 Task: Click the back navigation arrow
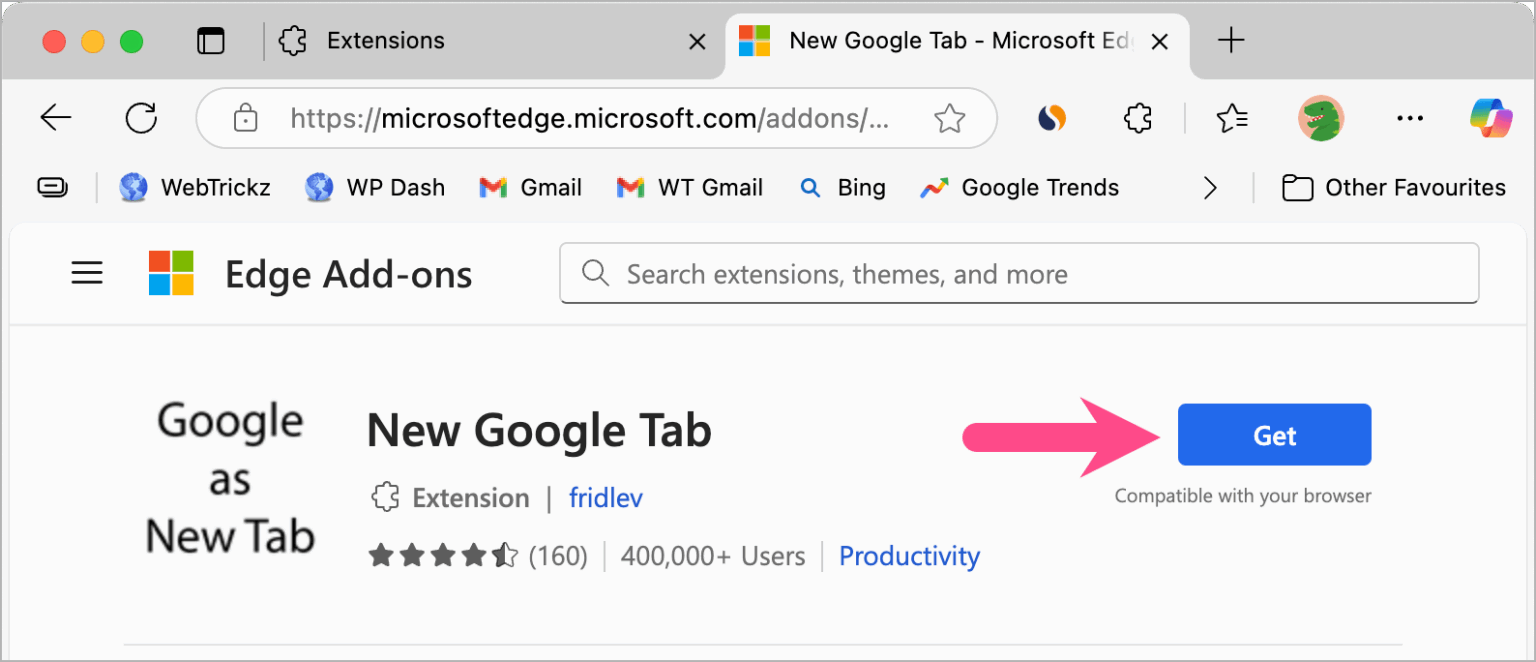point(56,117)
